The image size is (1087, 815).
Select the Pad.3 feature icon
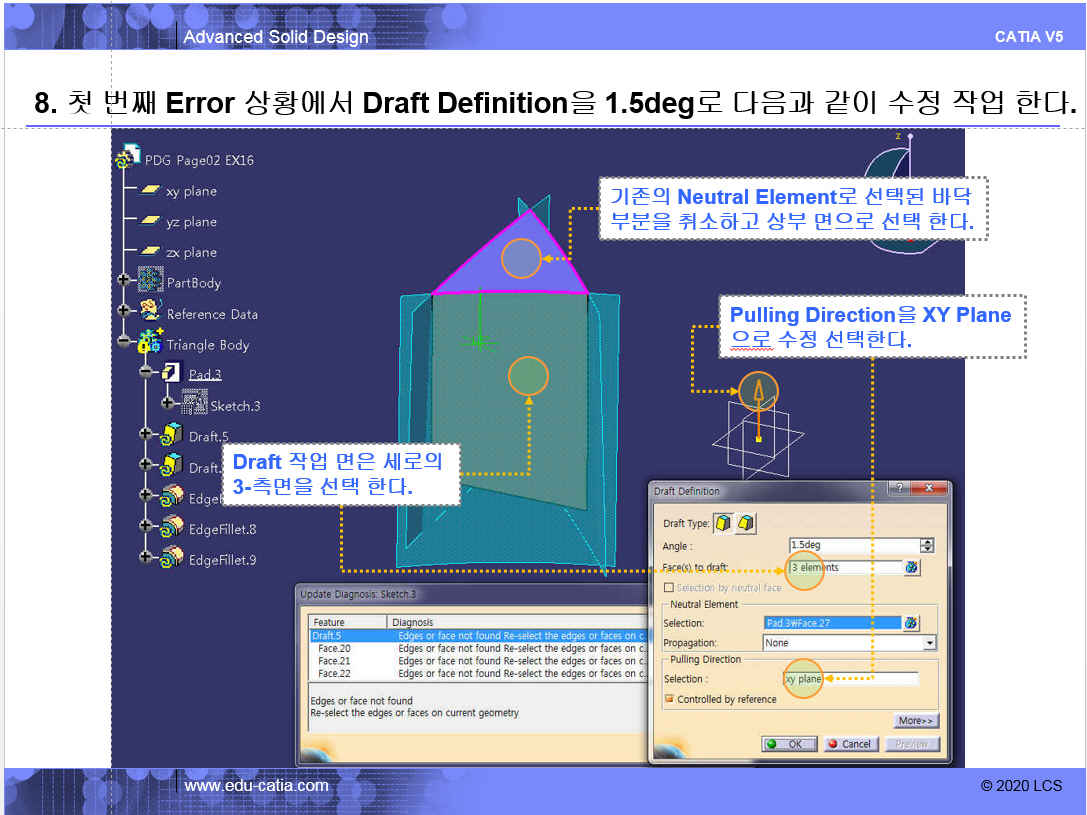172,373
